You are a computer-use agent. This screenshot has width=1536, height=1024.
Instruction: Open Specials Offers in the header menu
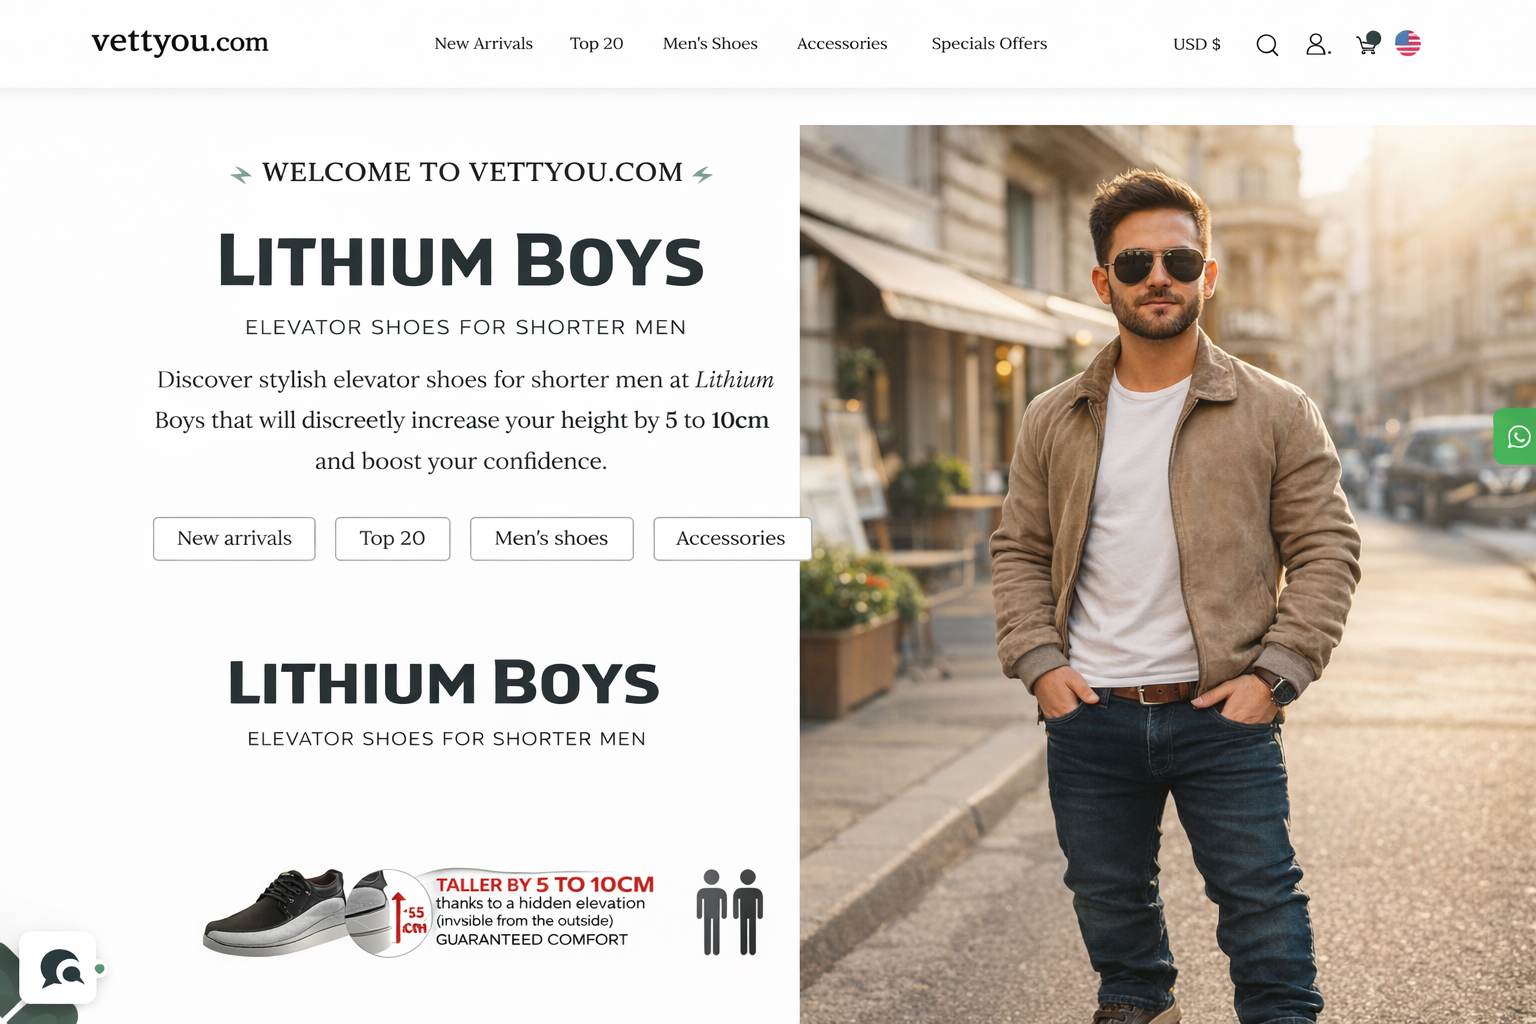click(x=989, y=43)
